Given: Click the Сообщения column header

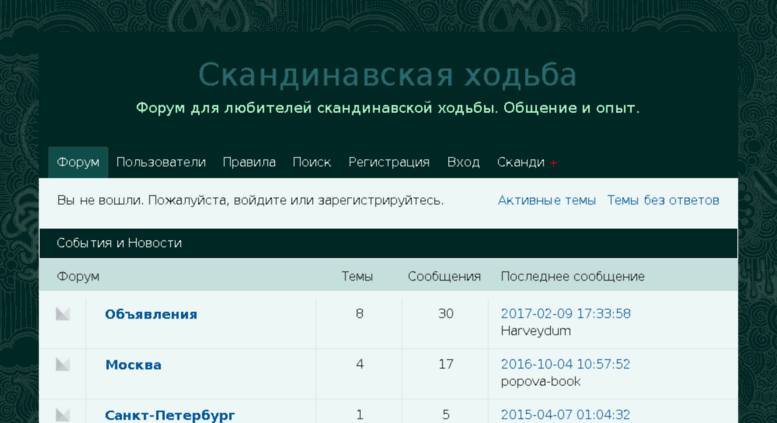Looking at the screenshot, I should coord(444,276).
